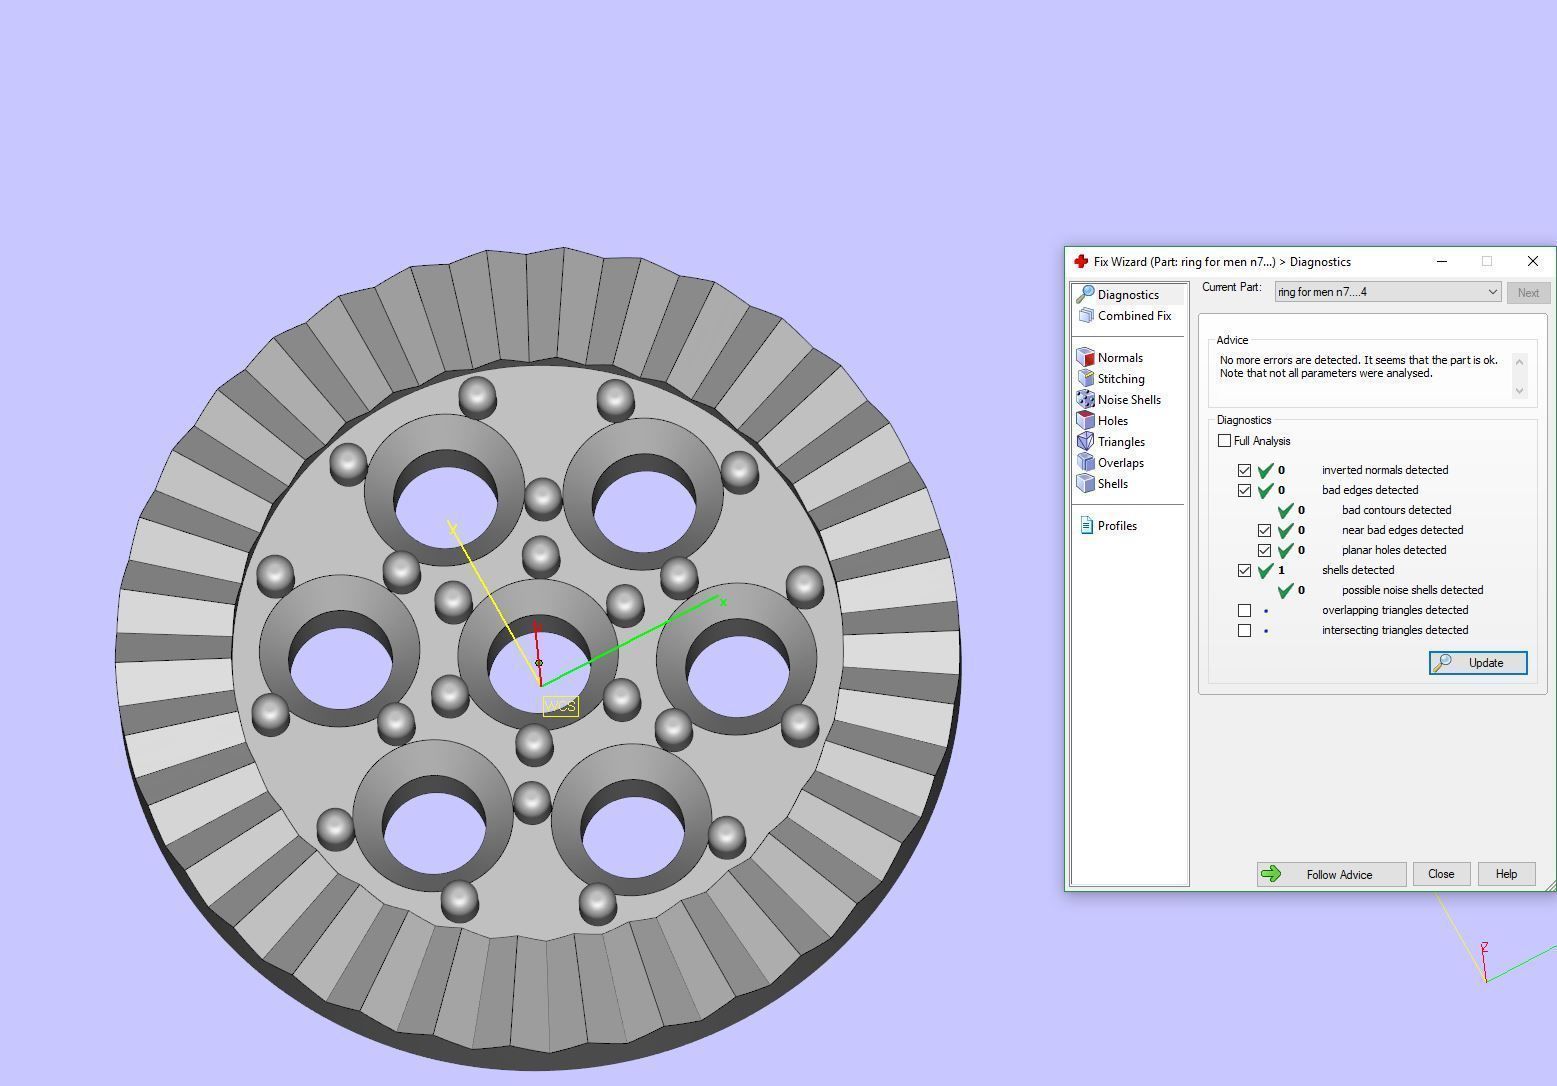Click the Next part button
The image size is (1557, 1086).
pyautogui.click(x=1528, y=293)
